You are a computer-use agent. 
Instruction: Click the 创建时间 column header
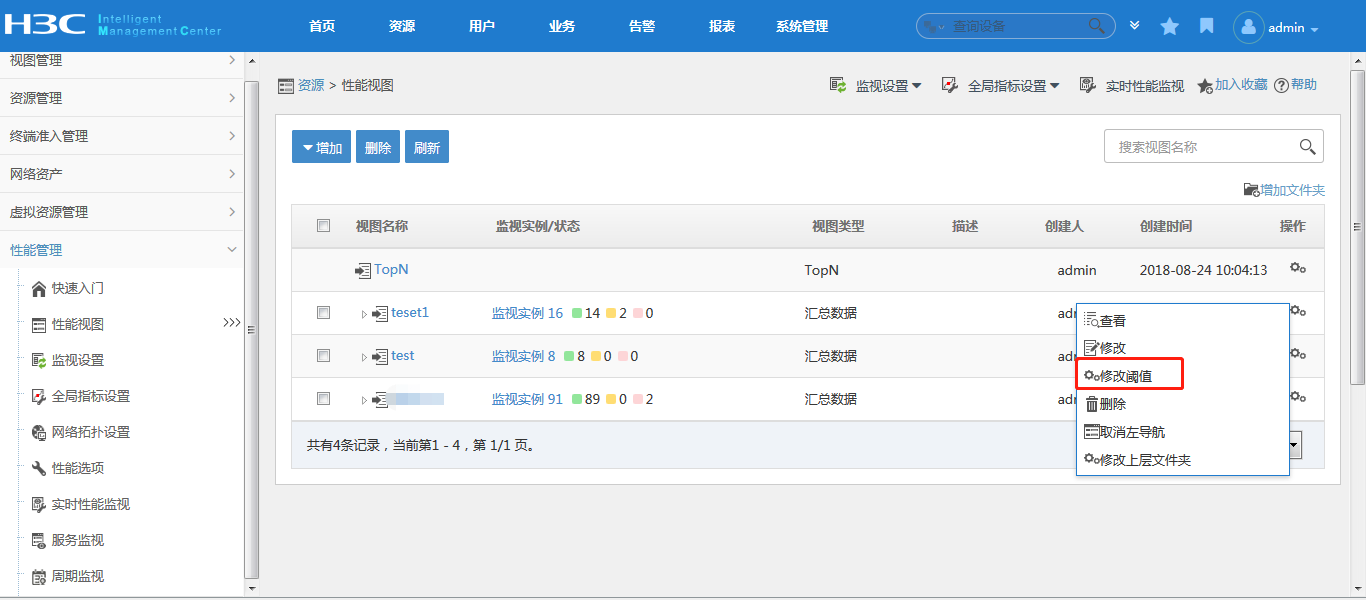pos(1166,226)
